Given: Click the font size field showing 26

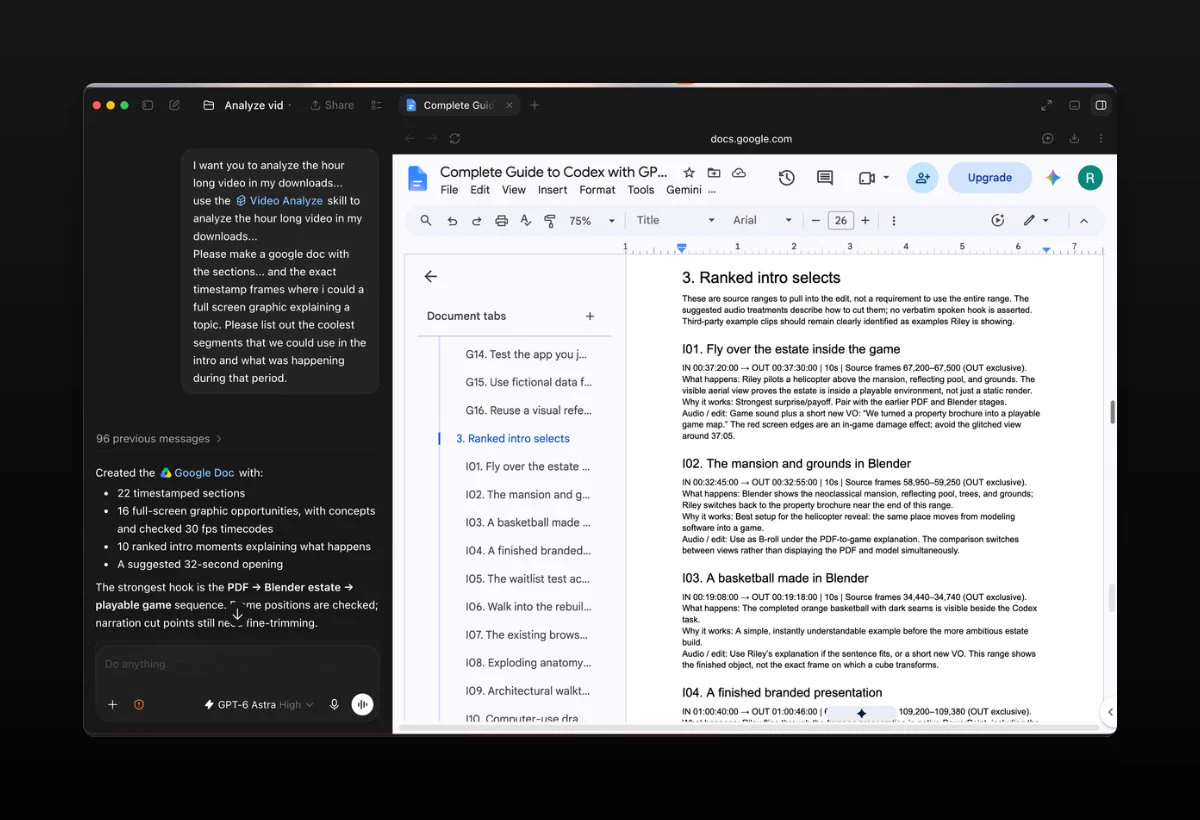Looking at the screenshot, I should click(840, 220).
